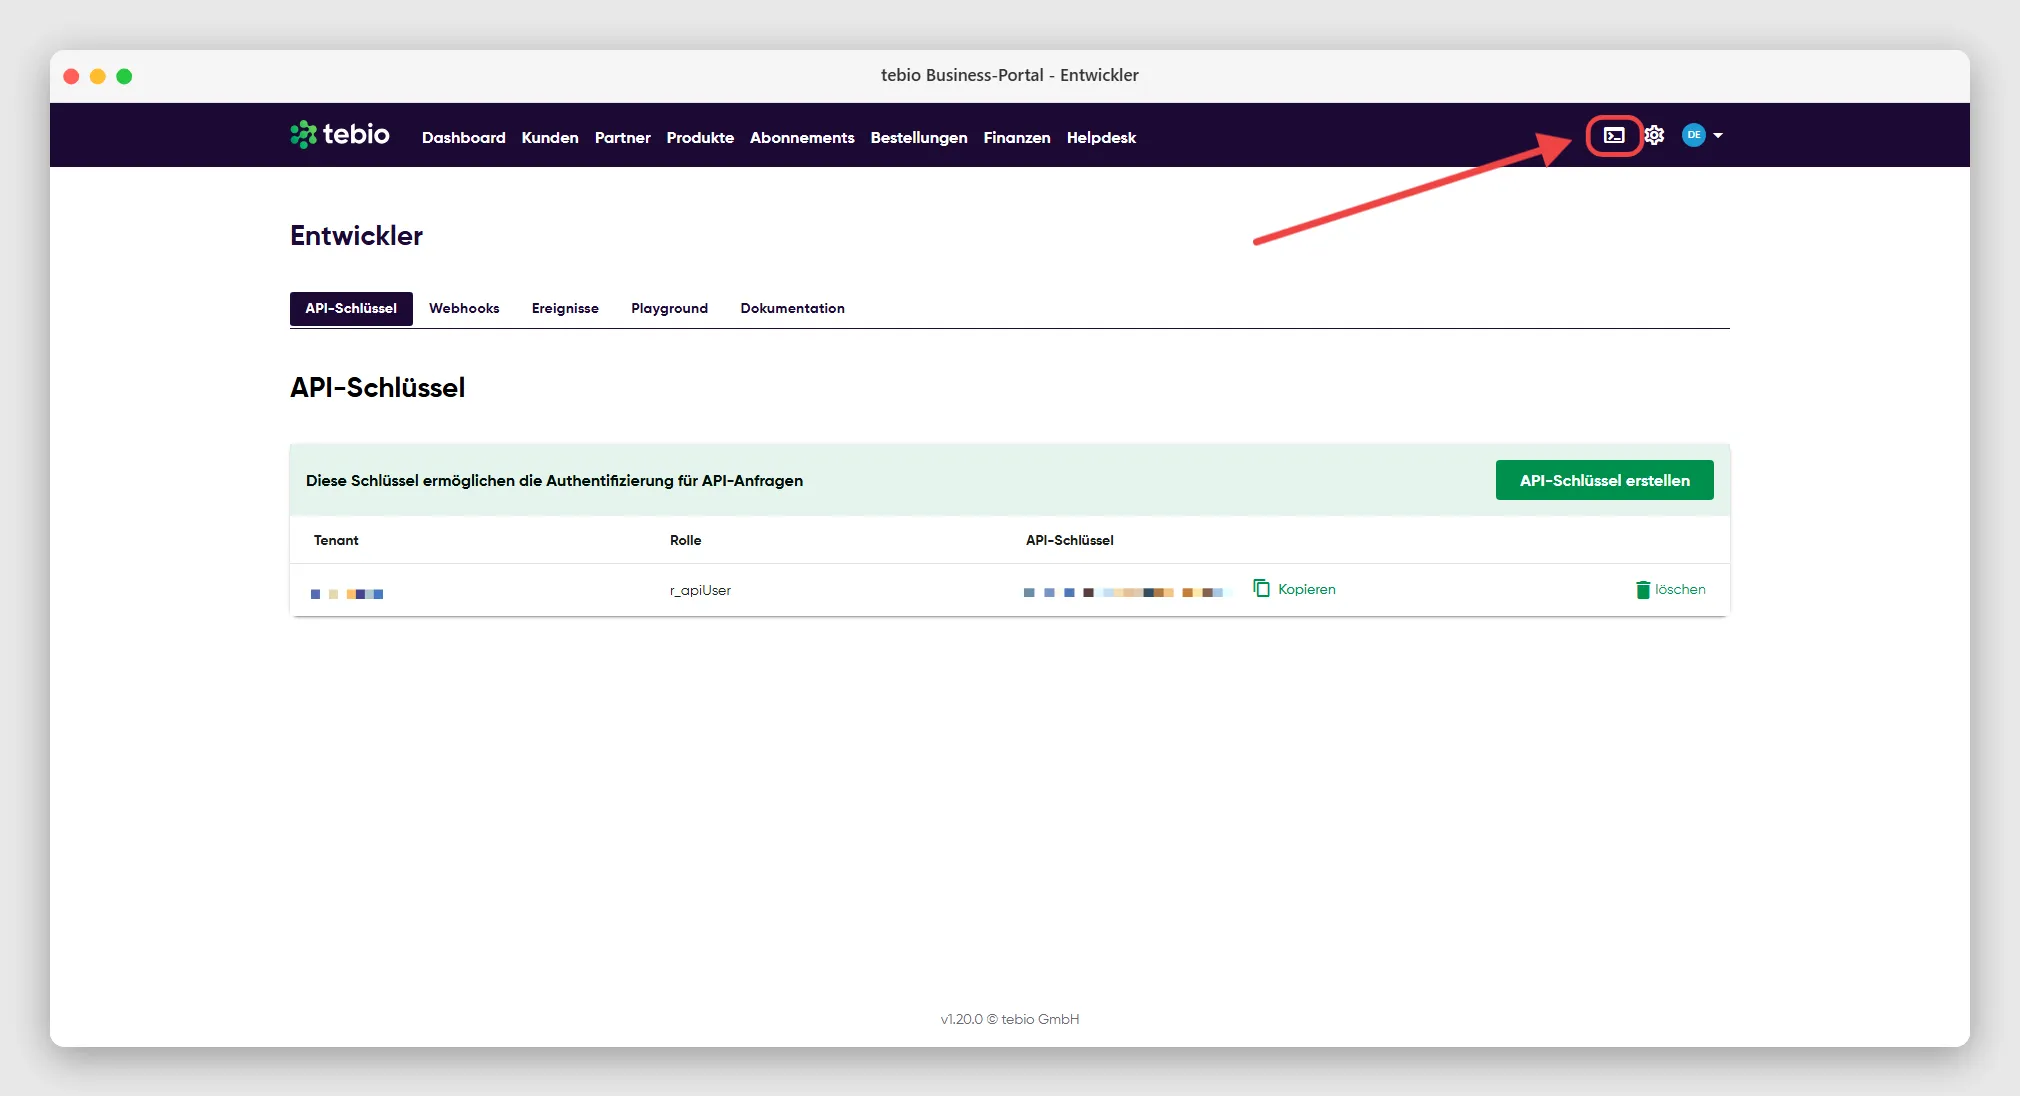
Task: Click the blurred tenant name
Action: point(347,594)
